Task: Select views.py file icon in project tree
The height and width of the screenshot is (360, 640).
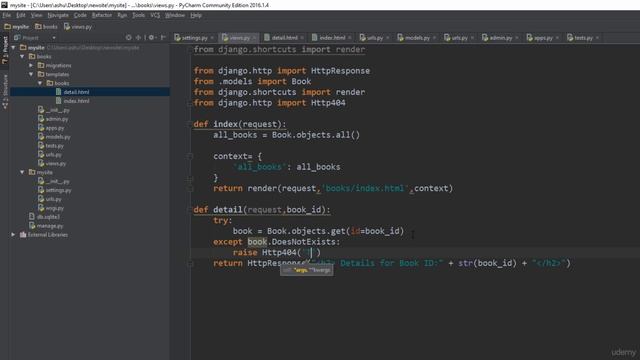Action: click(41, 163)
